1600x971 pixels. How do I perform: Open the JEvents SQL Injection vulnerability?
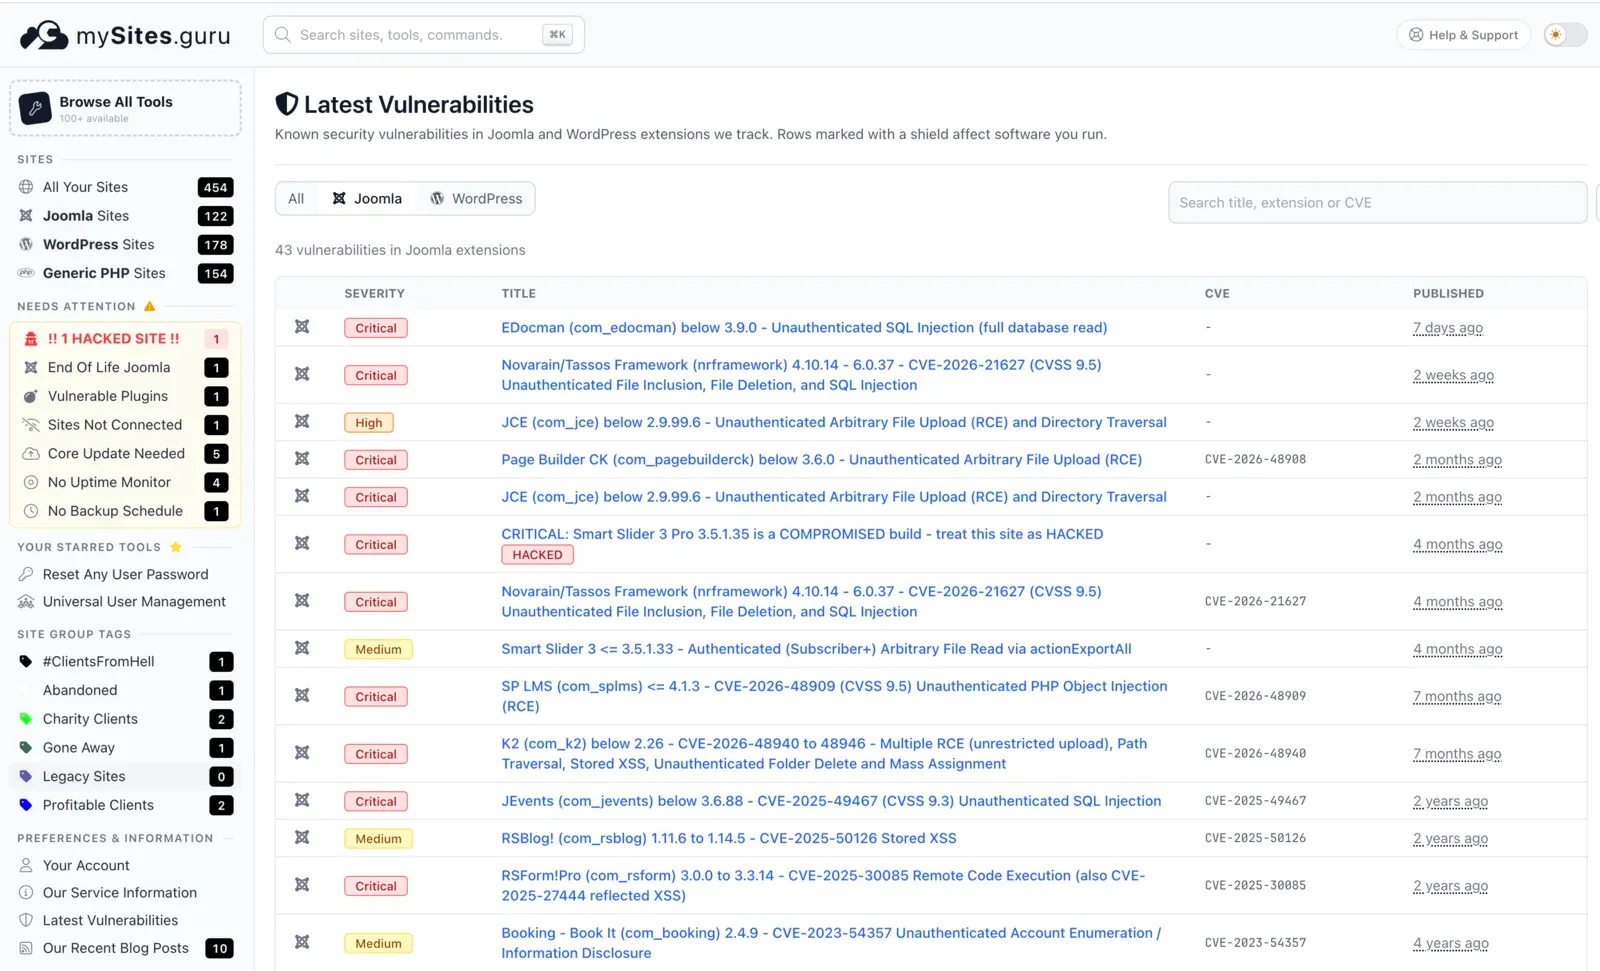831,802
